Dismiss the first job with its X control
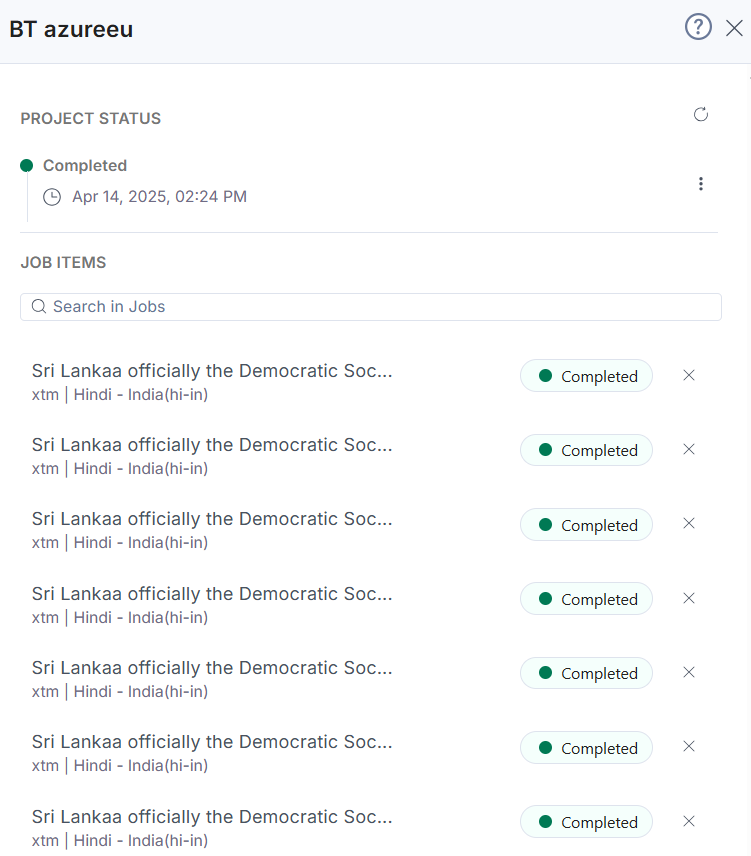The width and height of the screenshot is (751, 856). tap(688, 375)
